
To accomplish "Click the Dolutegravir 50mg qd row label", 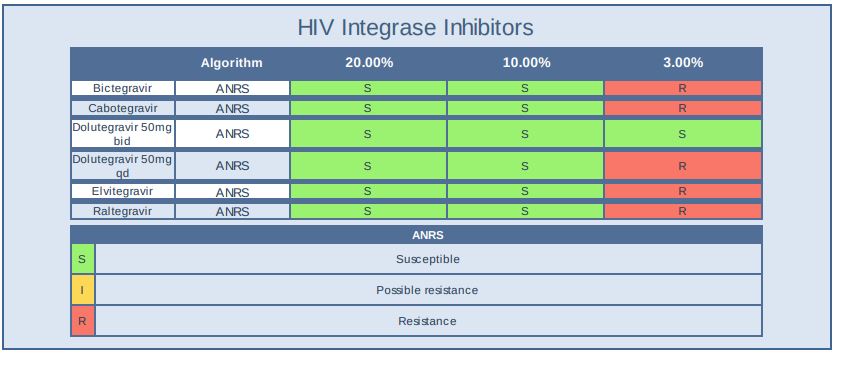I will coord(123,166).
